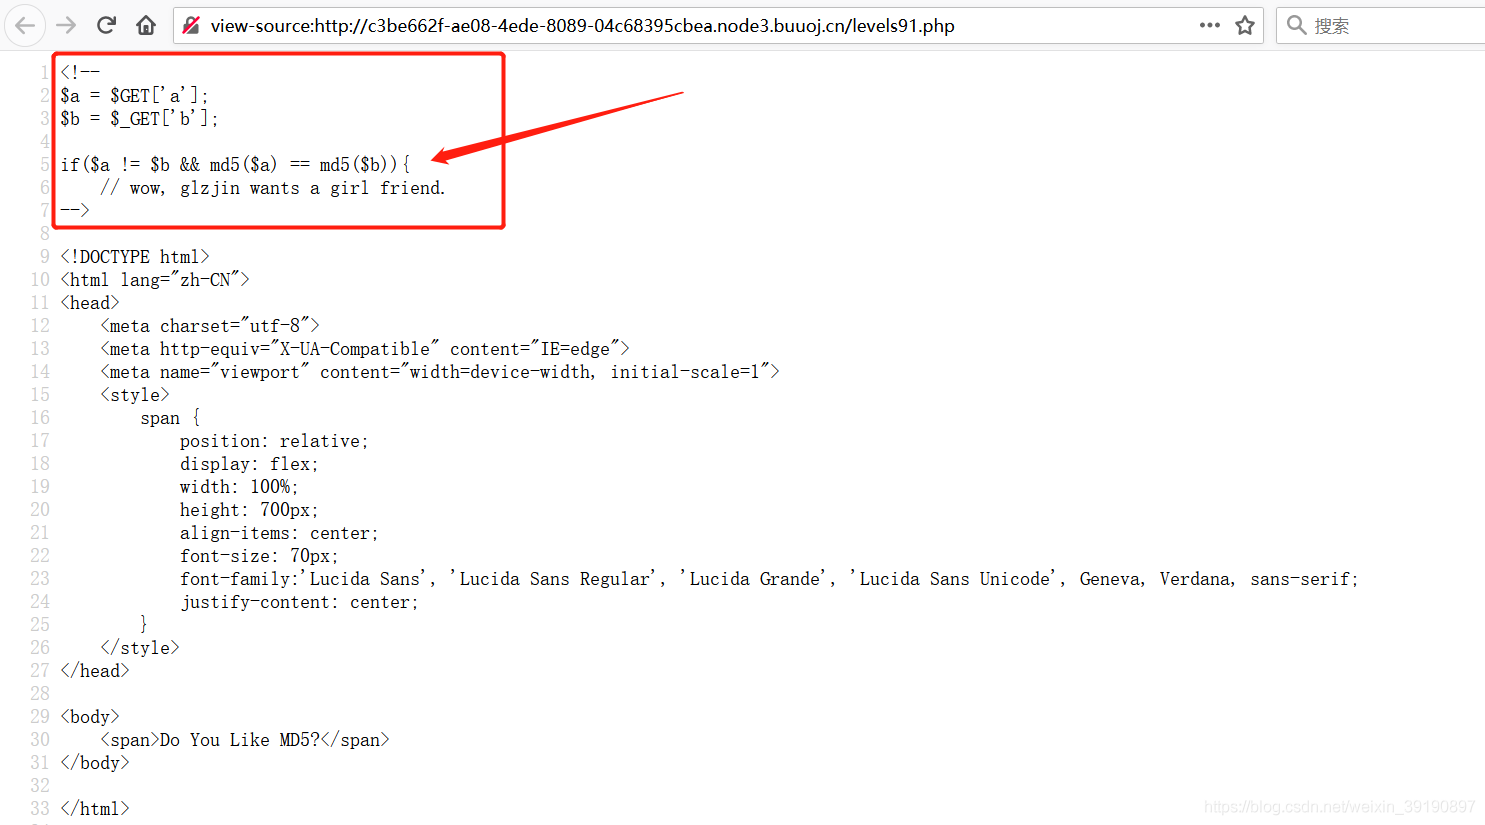Go forward with the forward arrow
Screen dimensions: 1485x825
pos(66,25)
